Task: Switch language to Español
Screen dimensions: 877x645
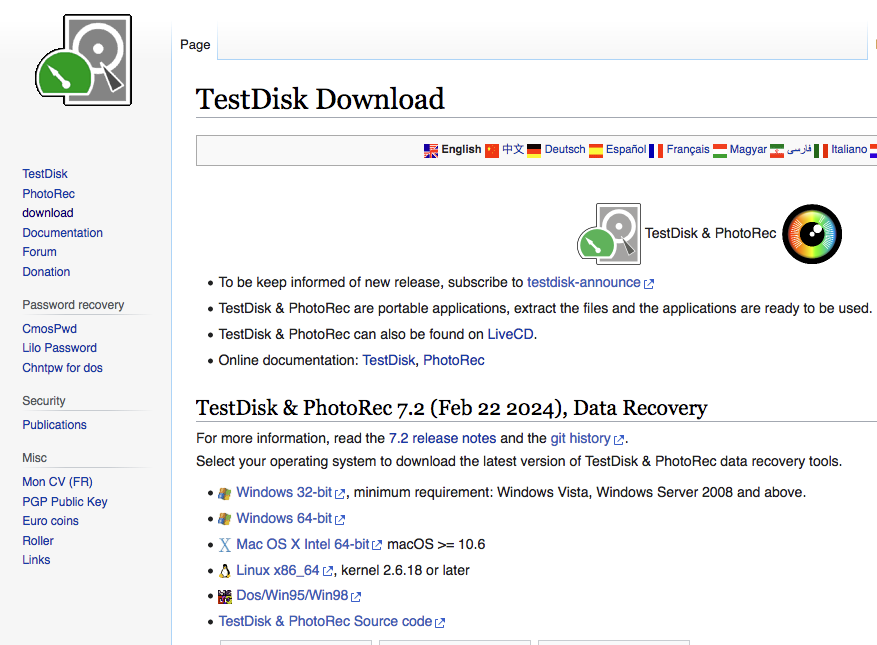Action: [x=626, y=149]
